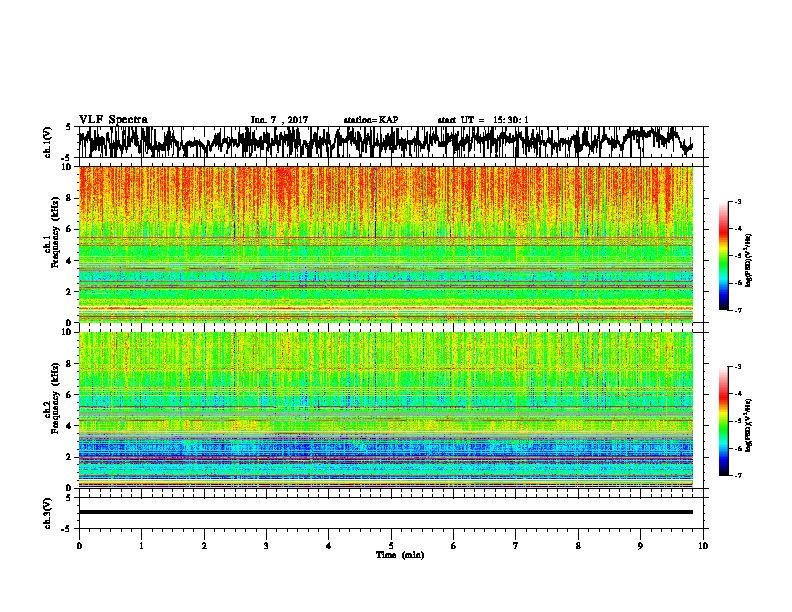The image size is (792, 612).
Task: Click the ch.1 voltage waveform trace
Action: pos(385,142)
